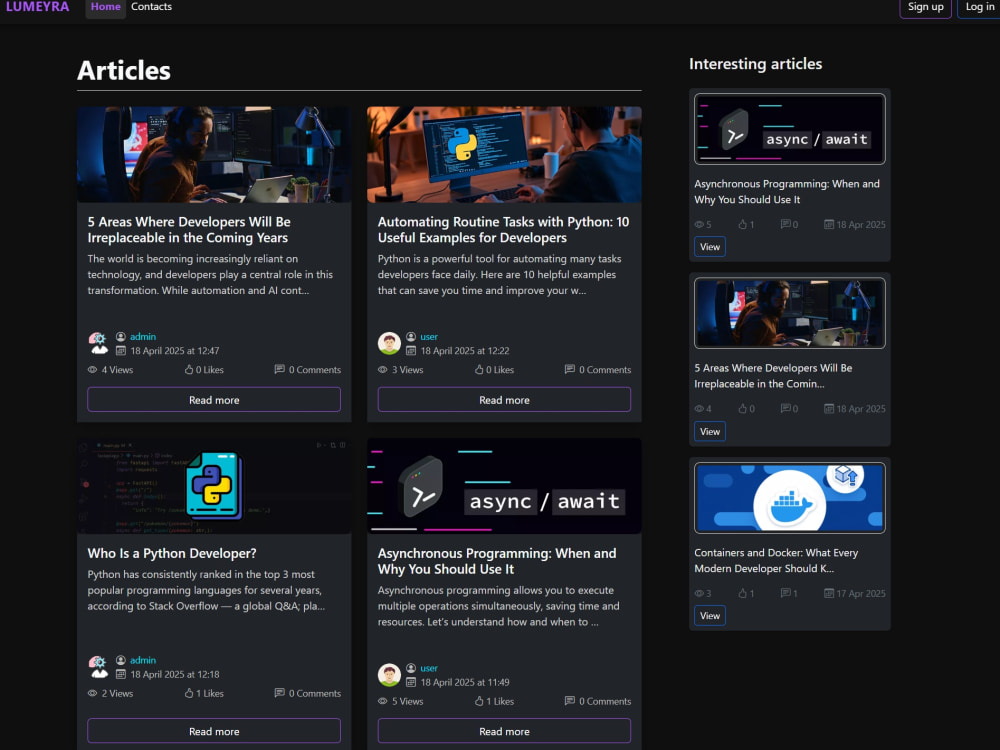Open the async/await thumbnail in Interesting articles

(790, 129)
